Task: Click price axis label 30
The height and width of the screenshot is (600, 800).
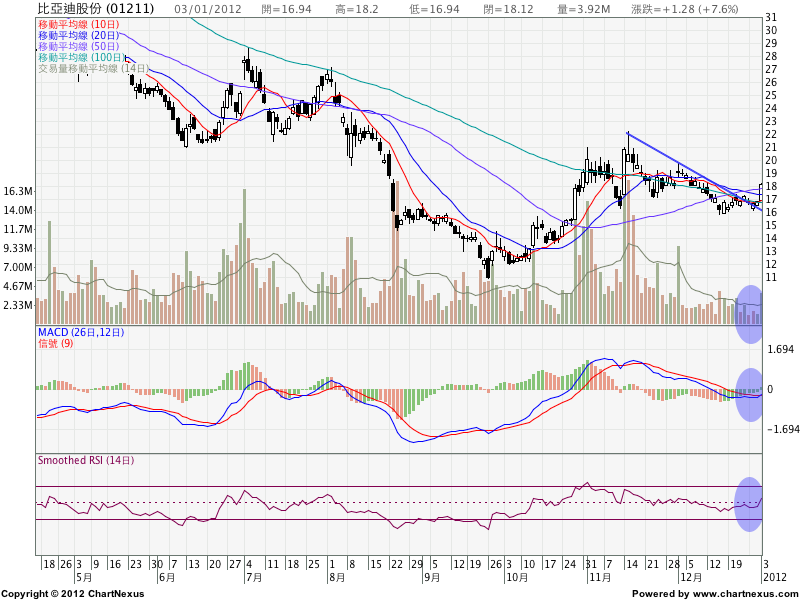Action: coord(771,30)
